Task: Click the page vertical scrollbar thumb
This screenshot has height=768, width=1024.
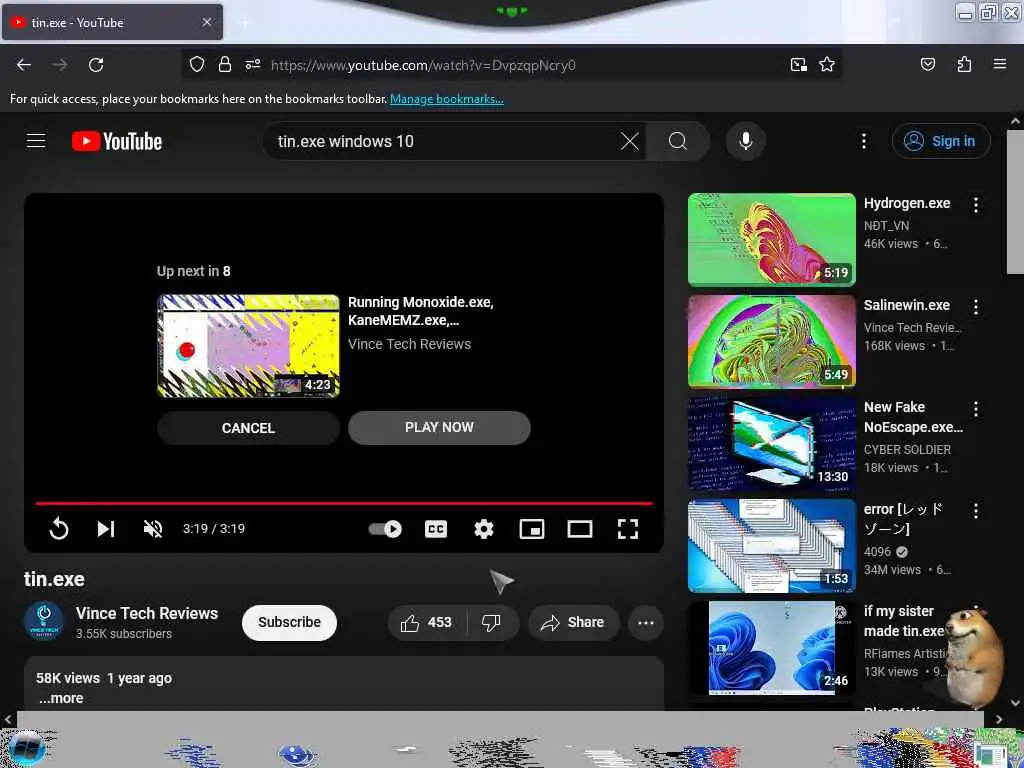Action: click(1015, 202)
